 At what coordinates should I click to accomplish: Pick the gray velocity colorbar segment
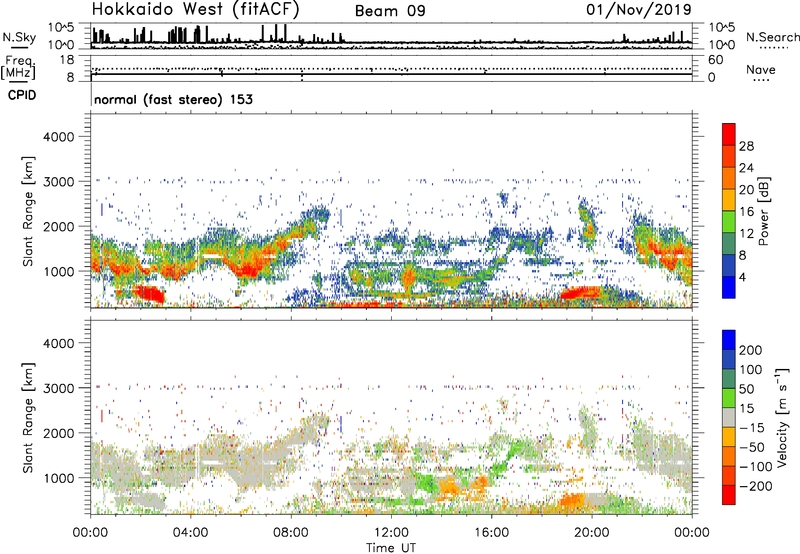[729, 417]
